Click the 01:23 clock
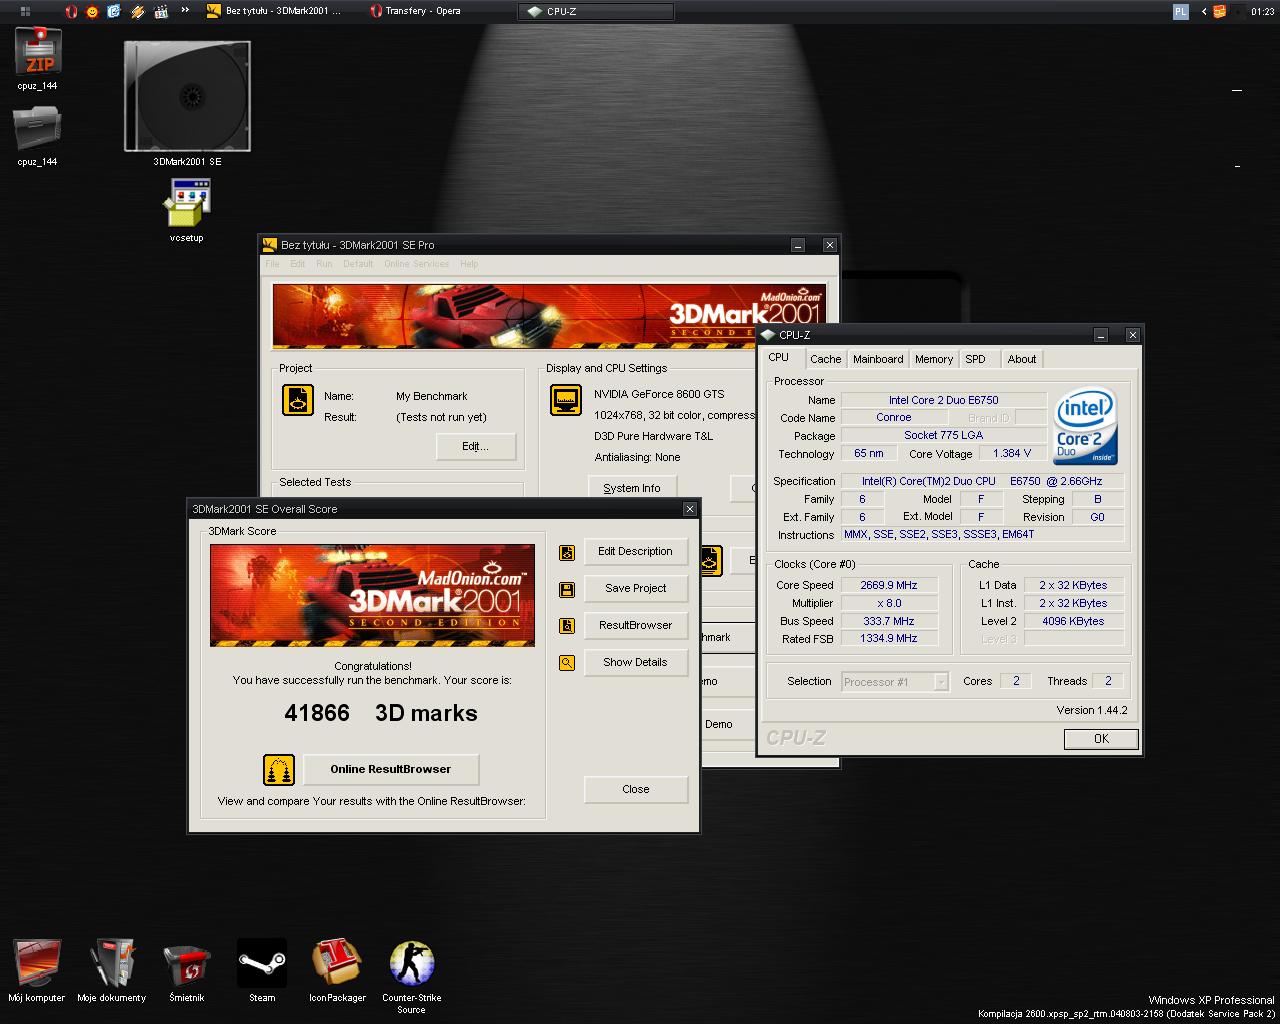Screen dimensions: 1280x1024 [x=1262, y=11]
